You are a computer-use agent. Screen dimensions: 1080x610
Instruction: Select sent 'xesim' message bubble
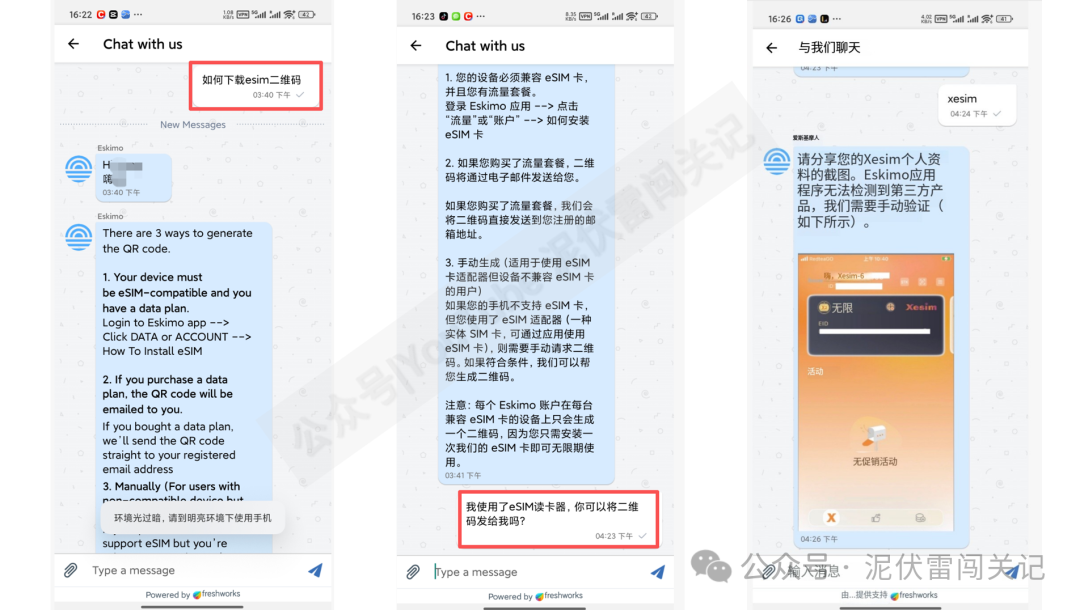[x=977, y=105]
